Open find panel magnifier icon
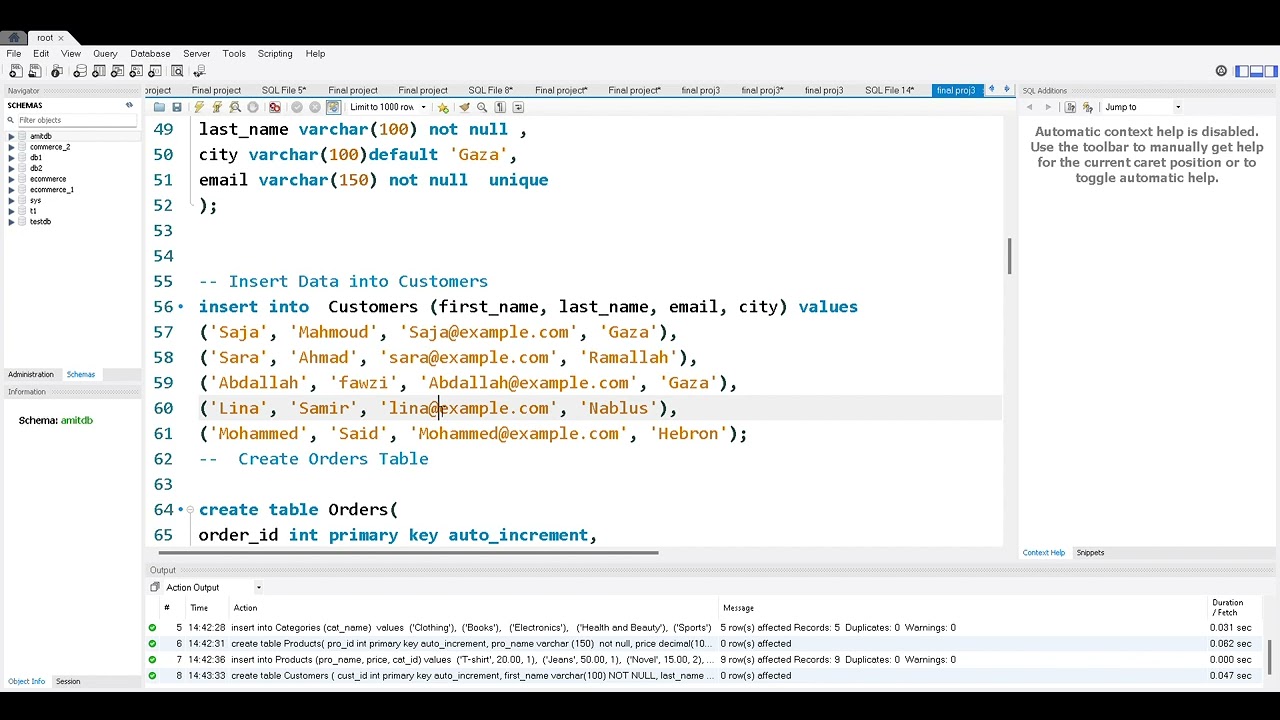The image size is (1280, 720). [482, 107]
